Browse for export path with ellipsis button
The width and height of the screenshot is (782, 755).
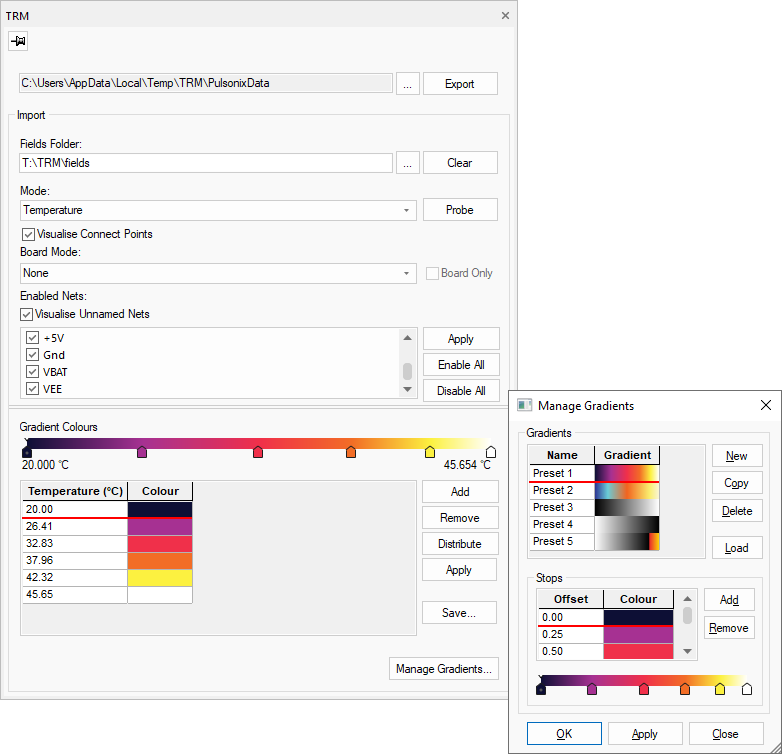406,84
